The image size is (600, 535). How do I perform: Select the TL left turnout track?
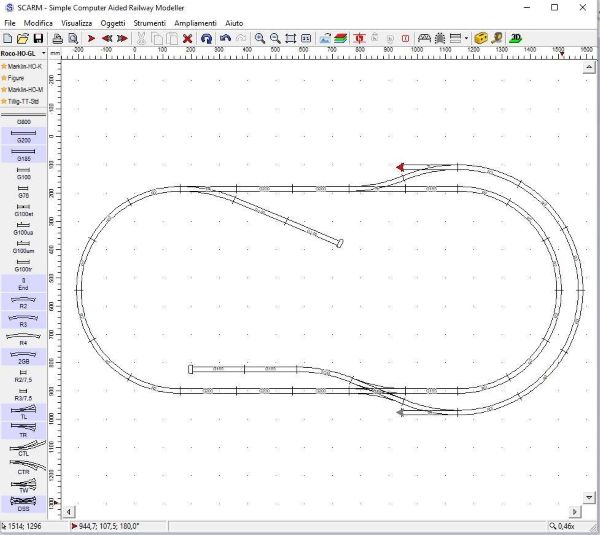tap(23, 411)
